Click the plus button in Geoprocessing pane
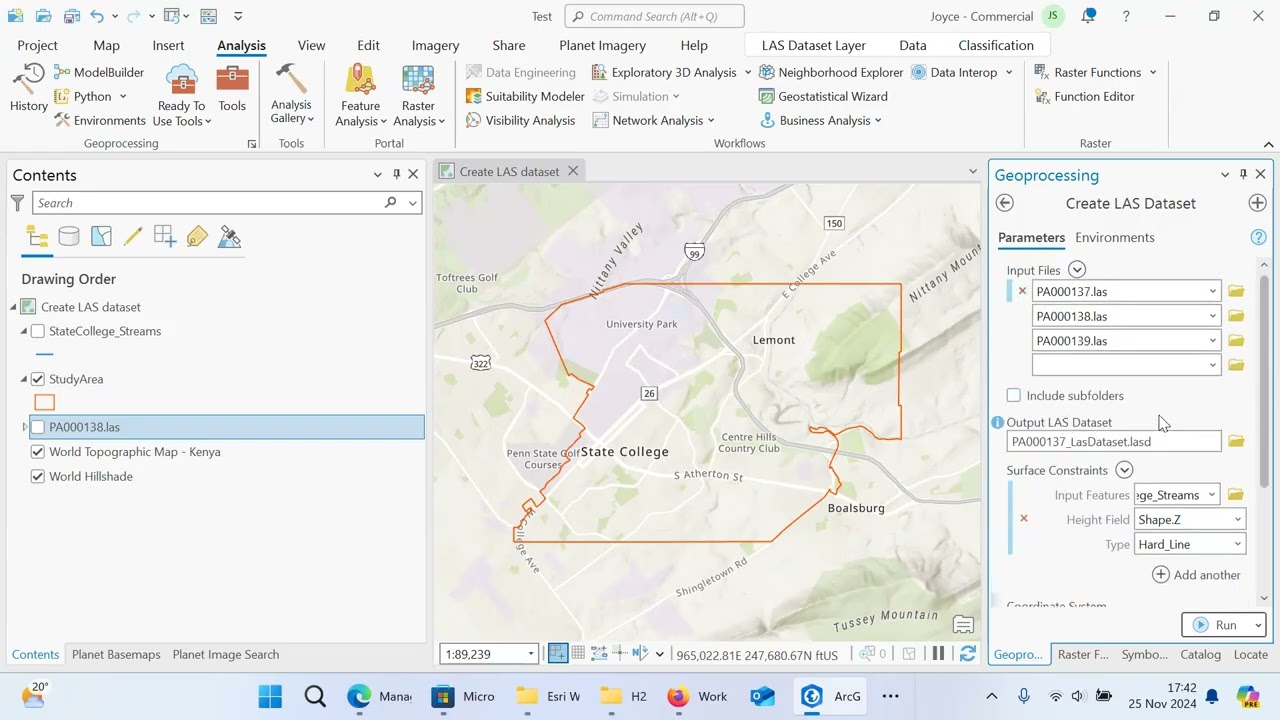The width and height of the screenshot is (1280, 720). (x=1257, y=203)
